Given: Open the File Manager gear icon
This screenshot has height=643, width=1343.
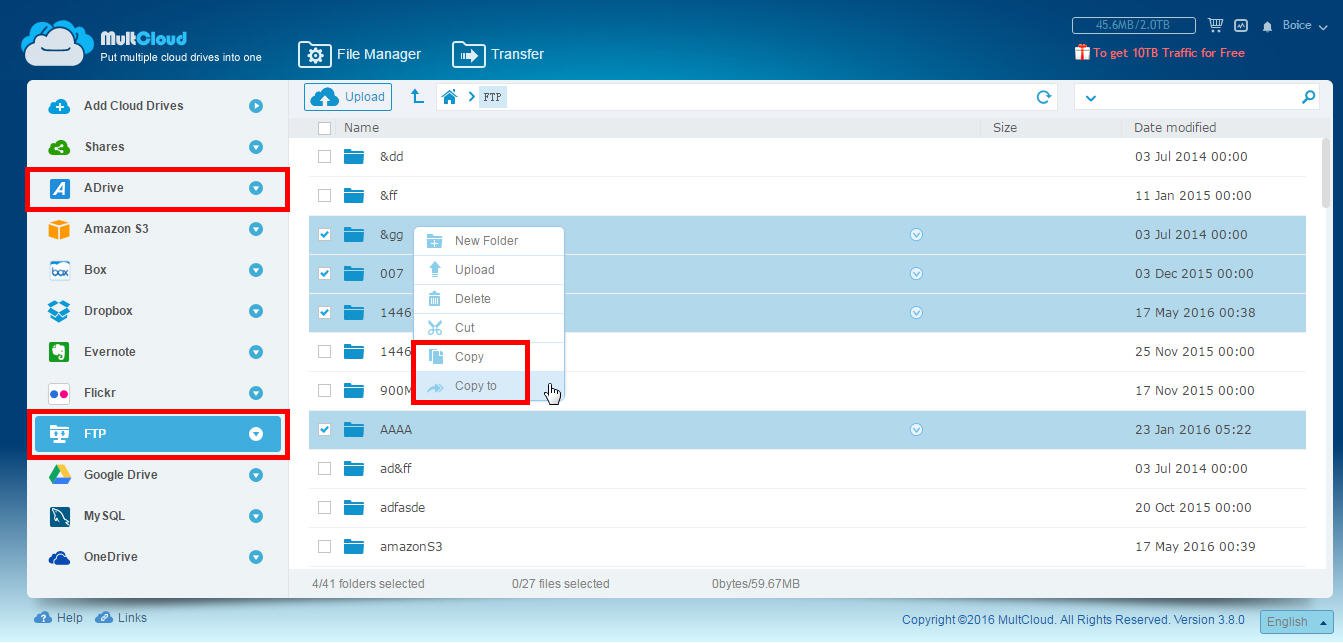Looking at the screenshot, I should (x=315, y=54).
